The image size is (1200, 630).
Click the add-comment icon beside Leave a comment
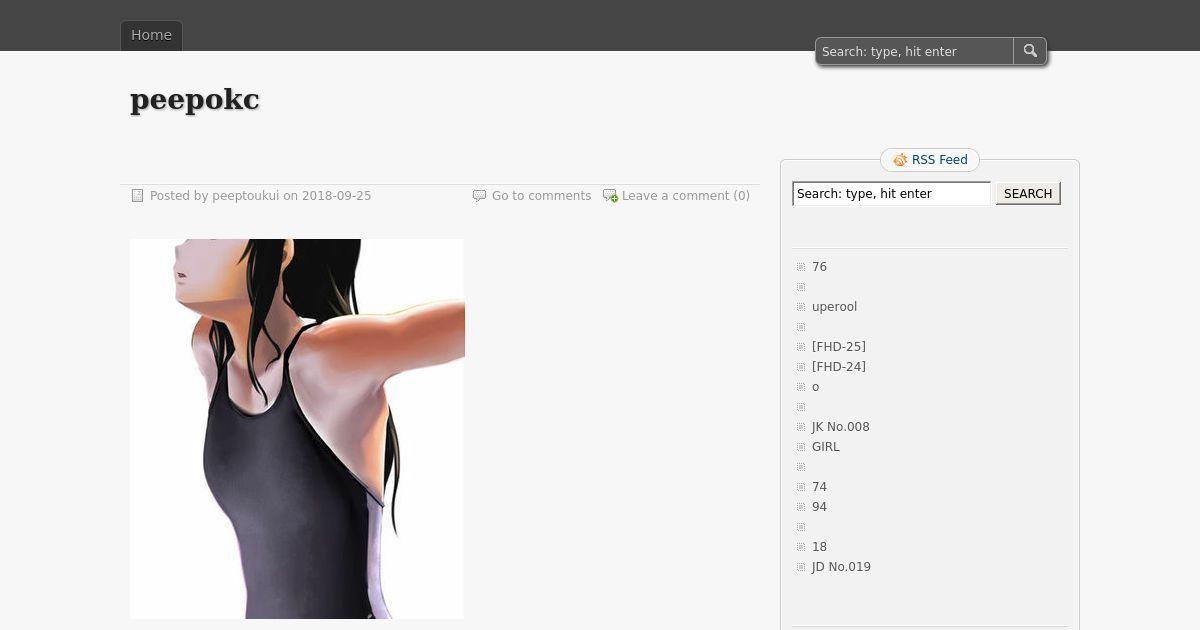click(x=610, y=196)
